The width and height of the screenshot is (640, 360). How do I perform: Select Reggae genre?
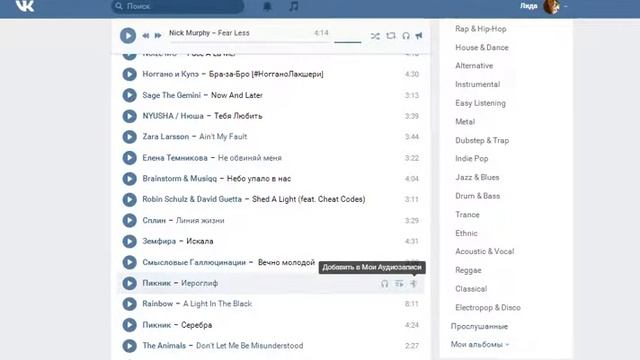[468, 270]
